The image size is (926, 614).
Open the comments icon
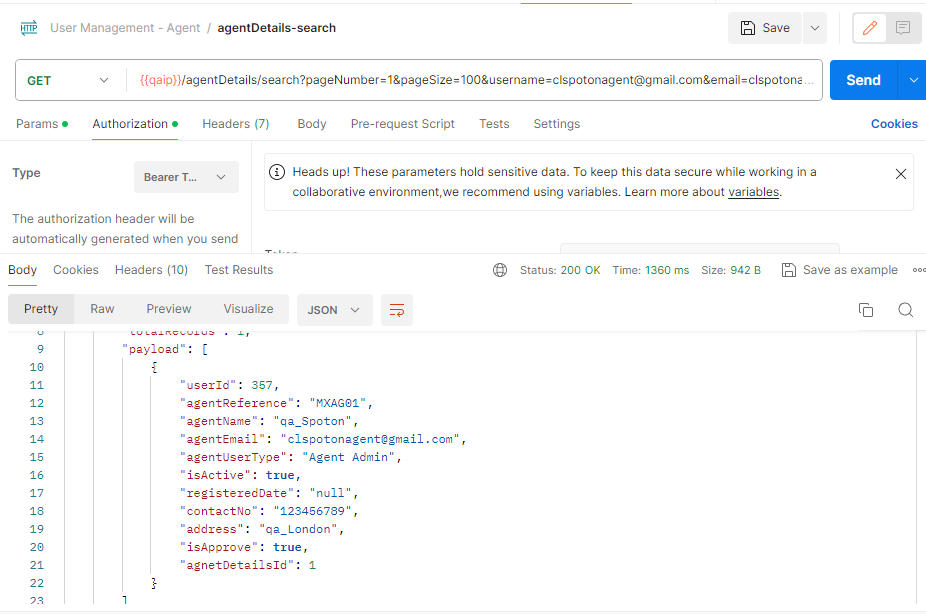(x=902, y=28)
